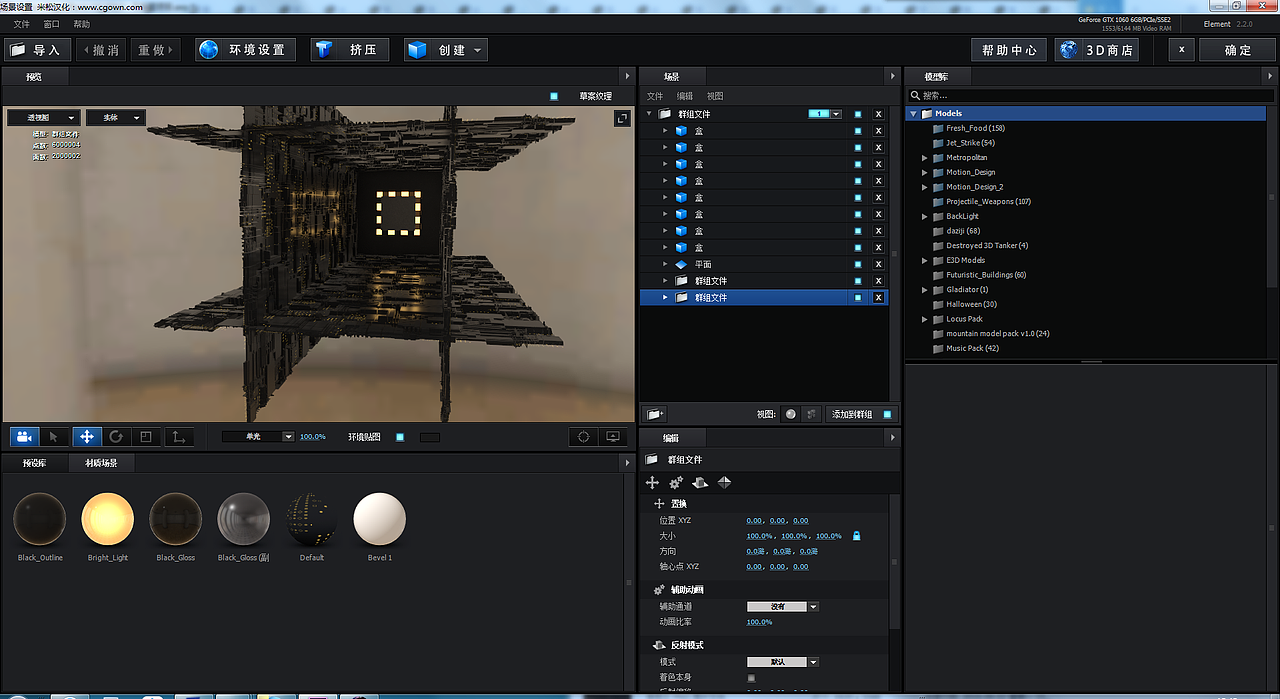
Task: Click the 确定 confirm button
Action: pyautogui.click(x=1236, y=49)
